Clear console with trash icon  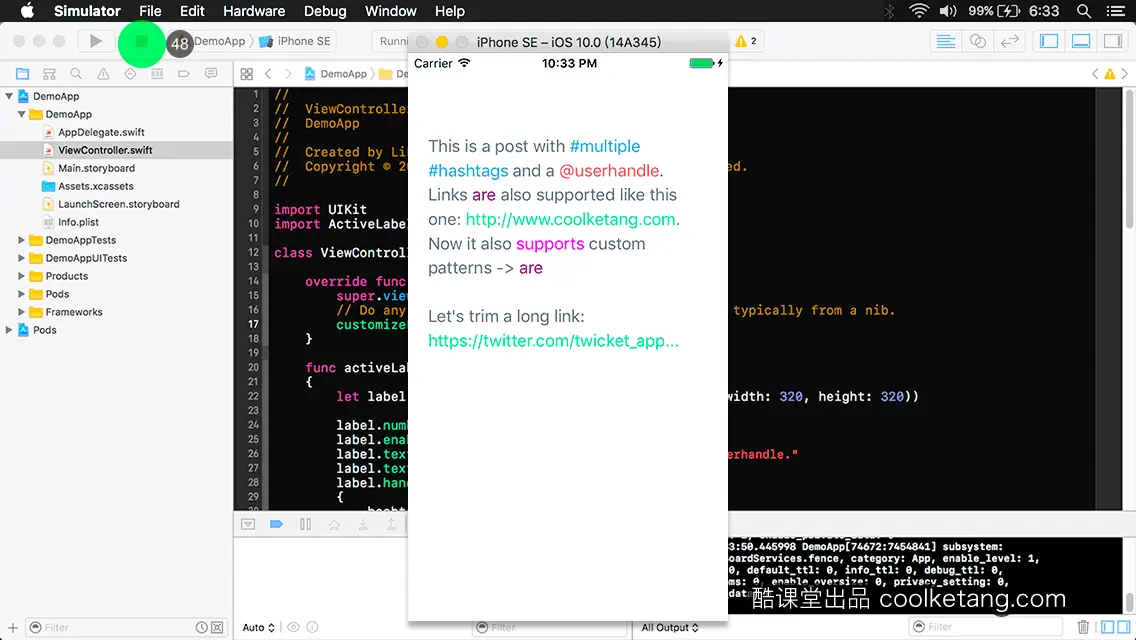[1083, 627]
